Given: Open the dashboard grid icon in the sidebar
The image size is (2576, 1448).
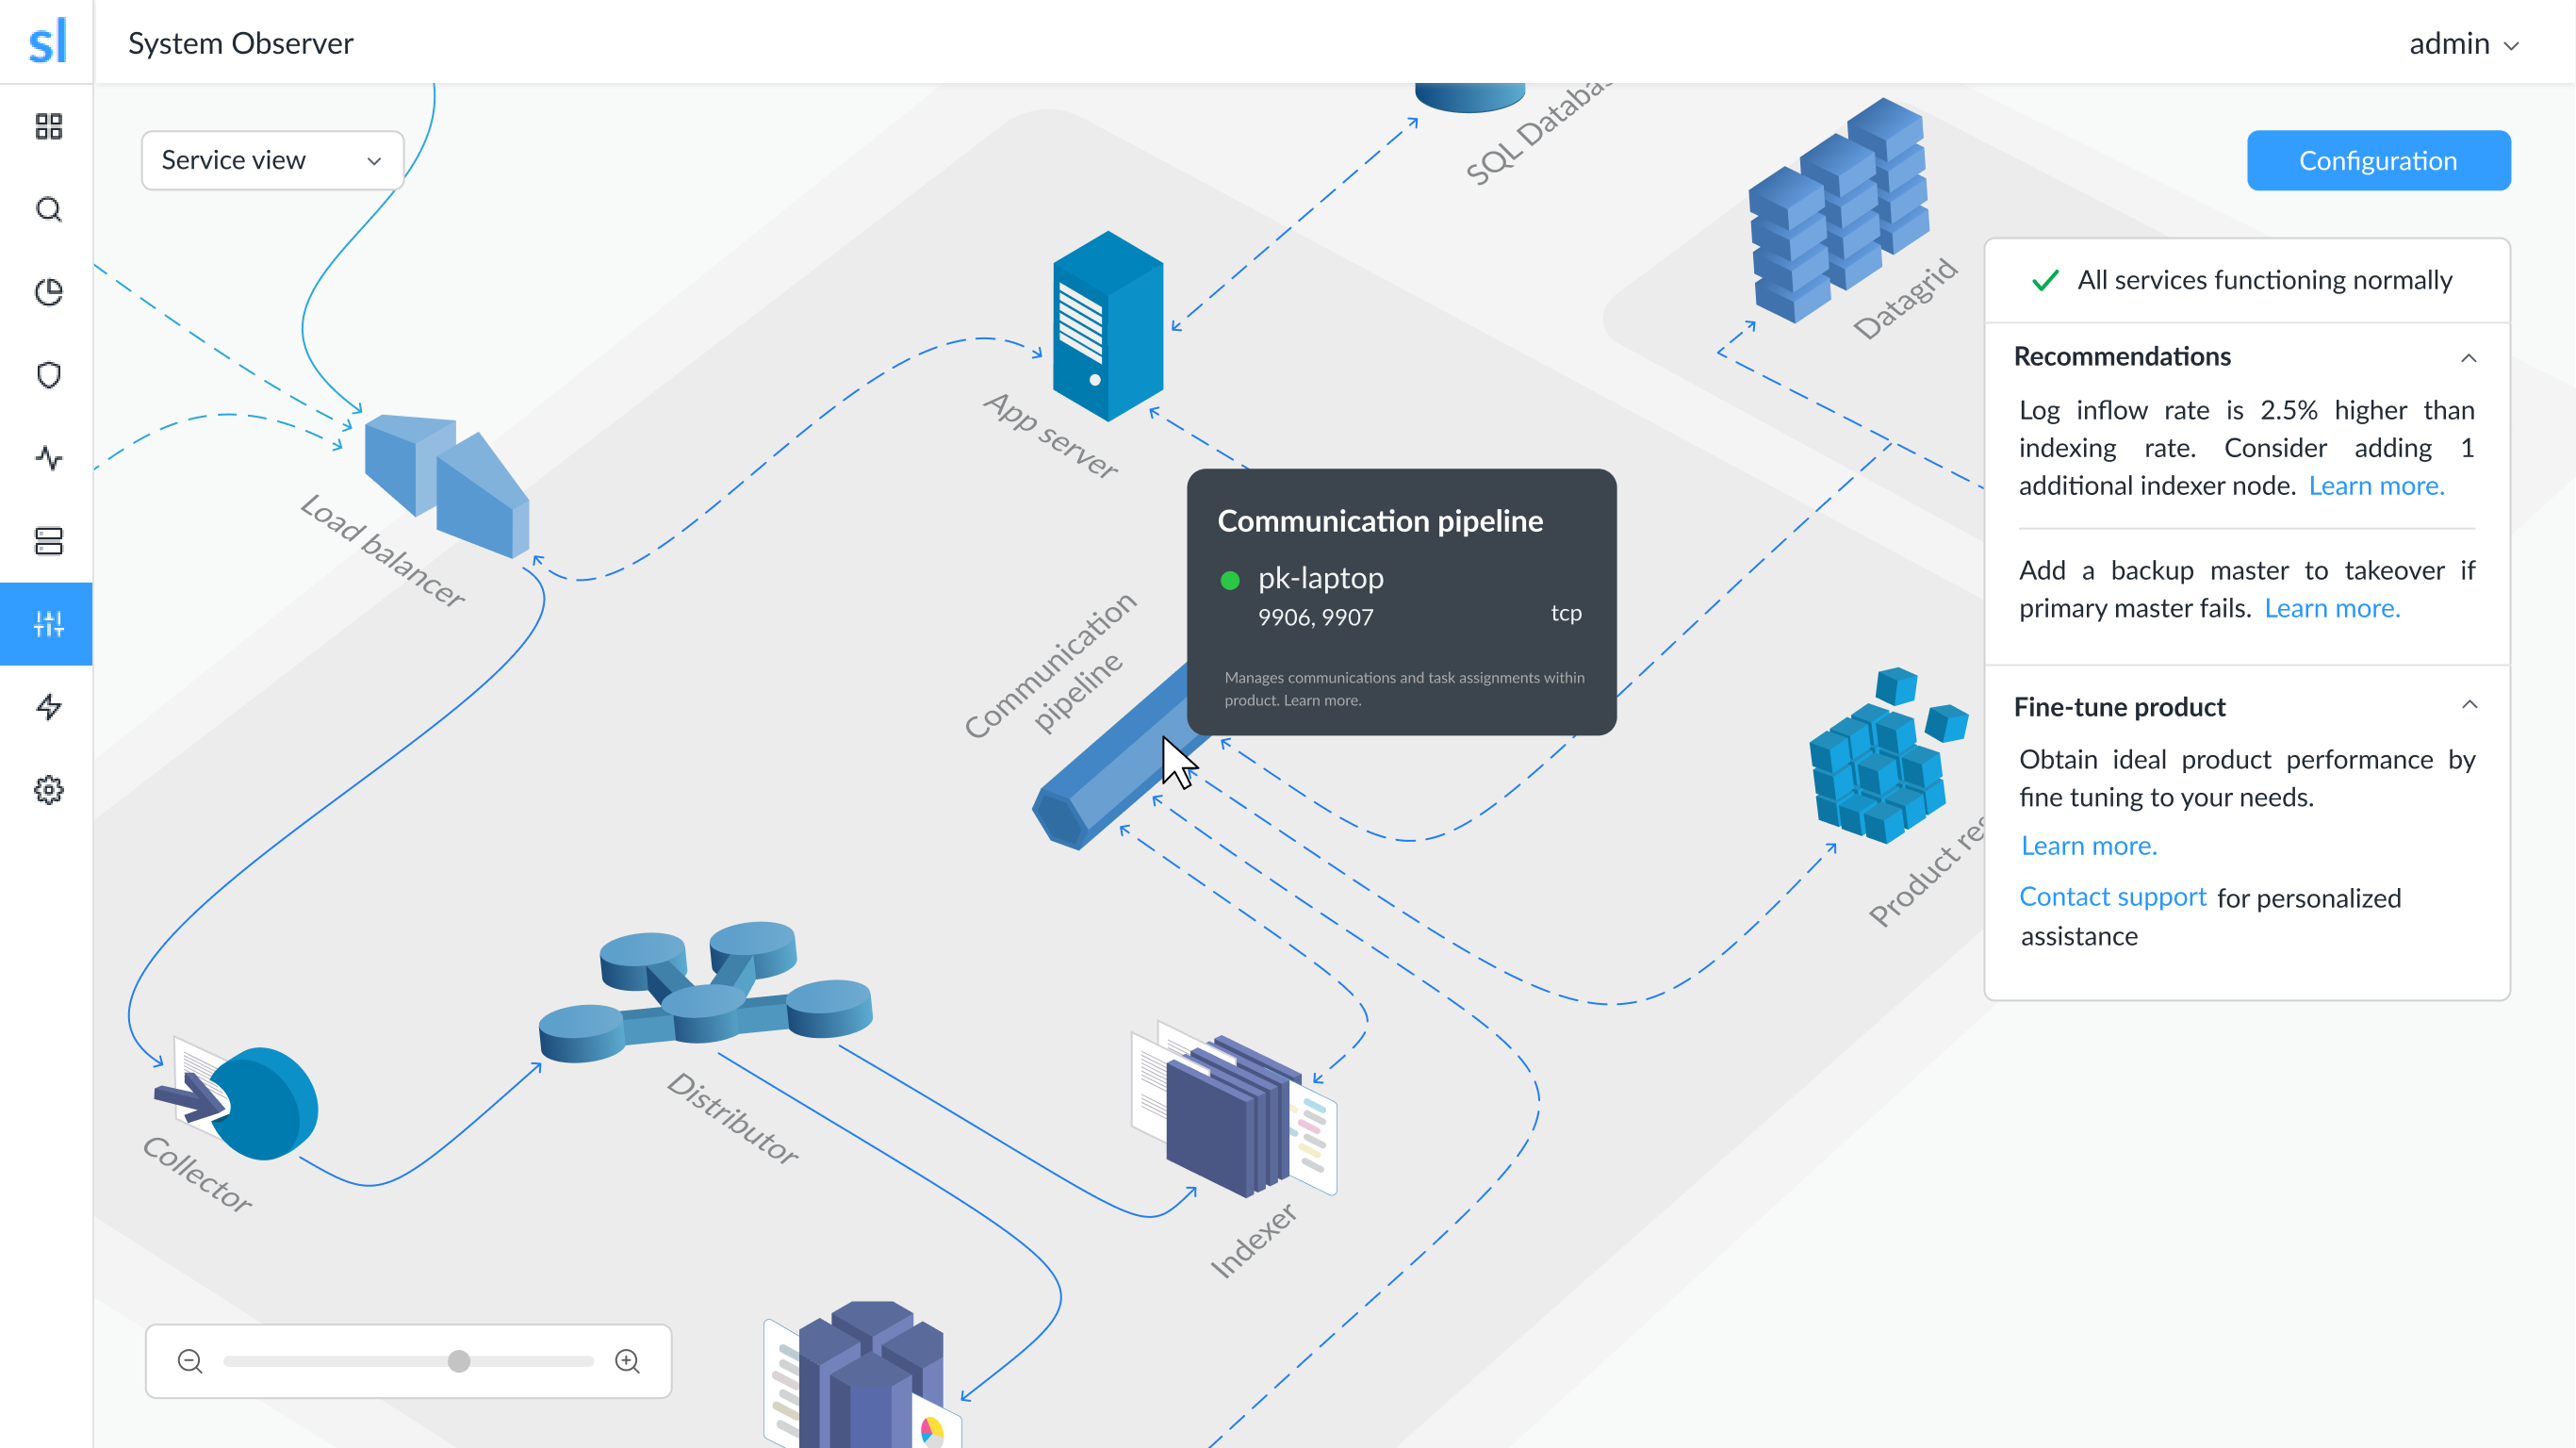Looking at the screenshot, I should 47,127.
